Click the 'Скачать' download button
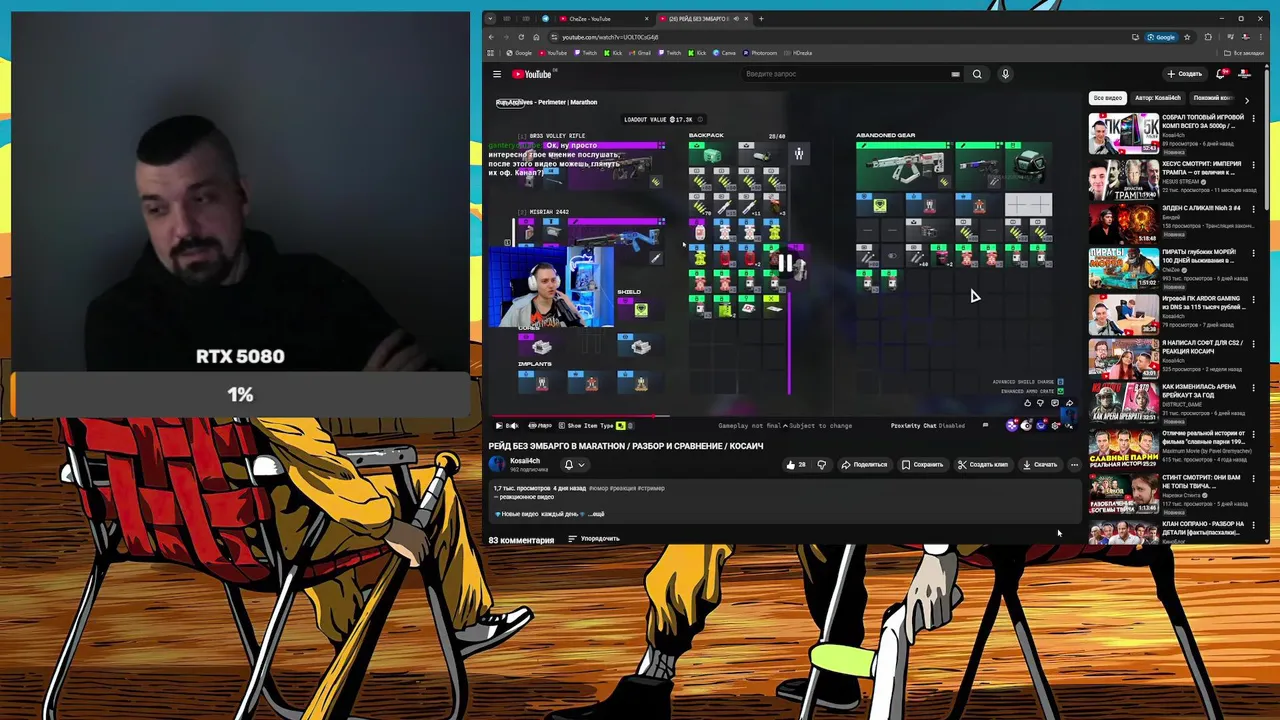1280x720 pixels. pos(1039,465)
